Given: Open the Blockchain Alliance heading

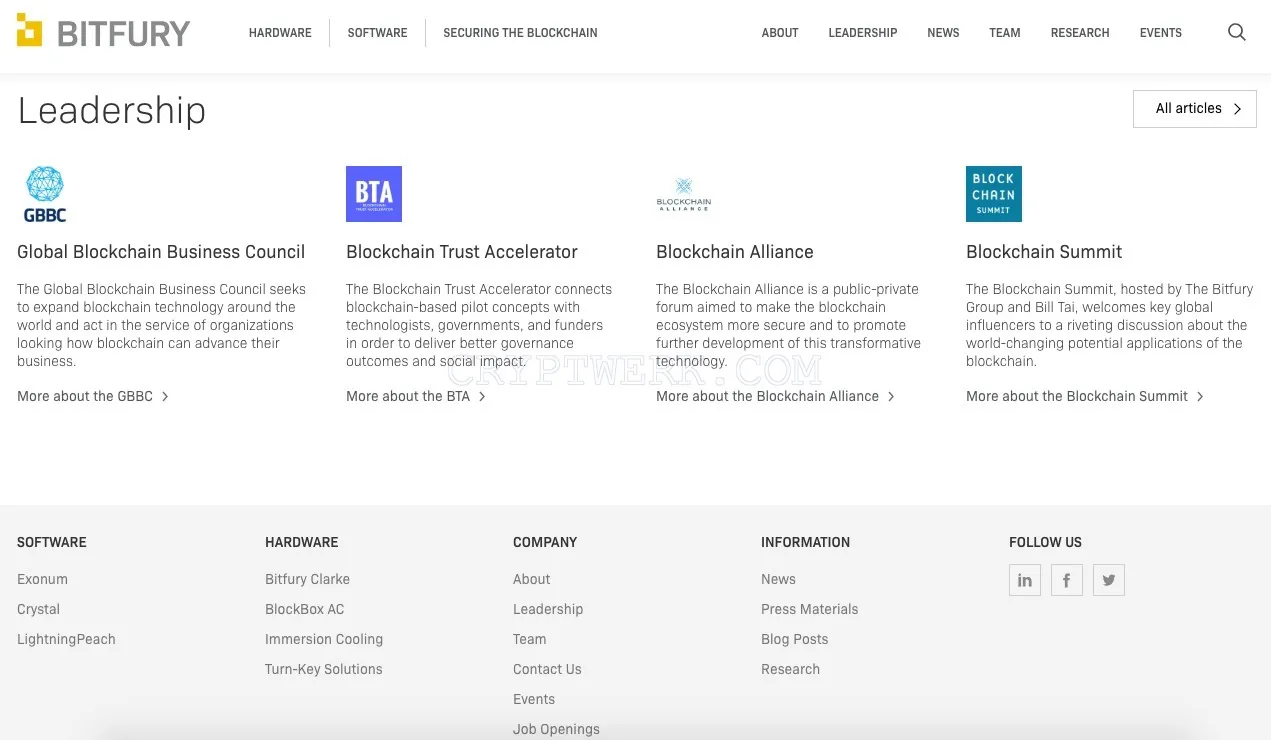Looking at the screenshot, I should (x=735, y=252).
